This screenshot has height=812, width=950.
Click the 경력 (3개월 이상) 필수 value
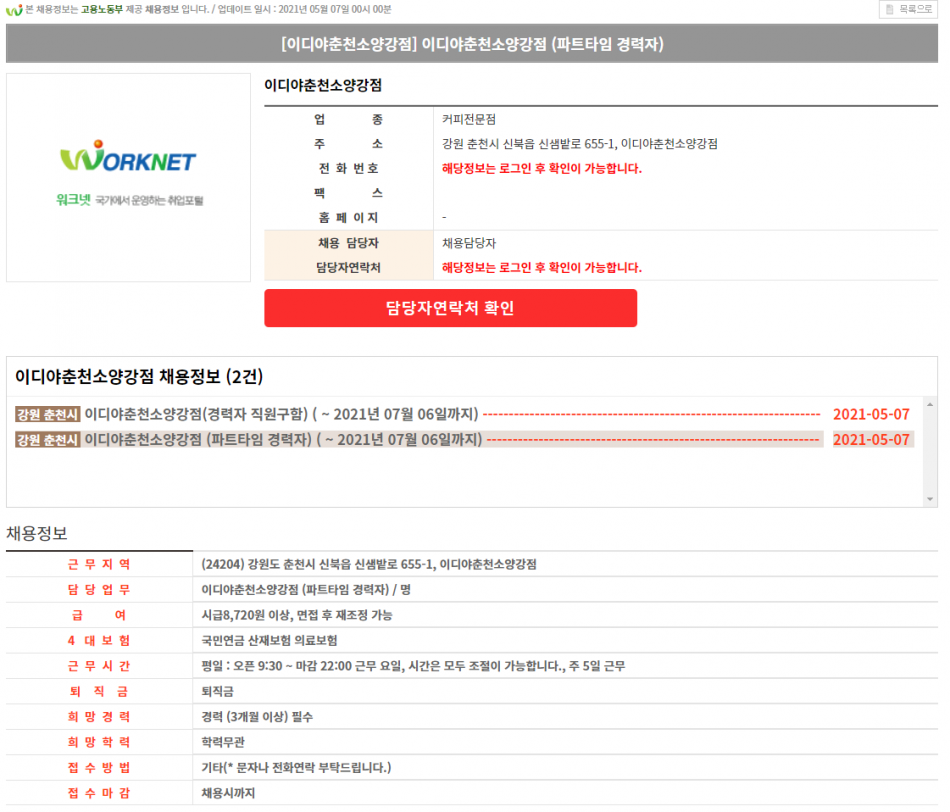pyautogui.click(x=257, y=717)
